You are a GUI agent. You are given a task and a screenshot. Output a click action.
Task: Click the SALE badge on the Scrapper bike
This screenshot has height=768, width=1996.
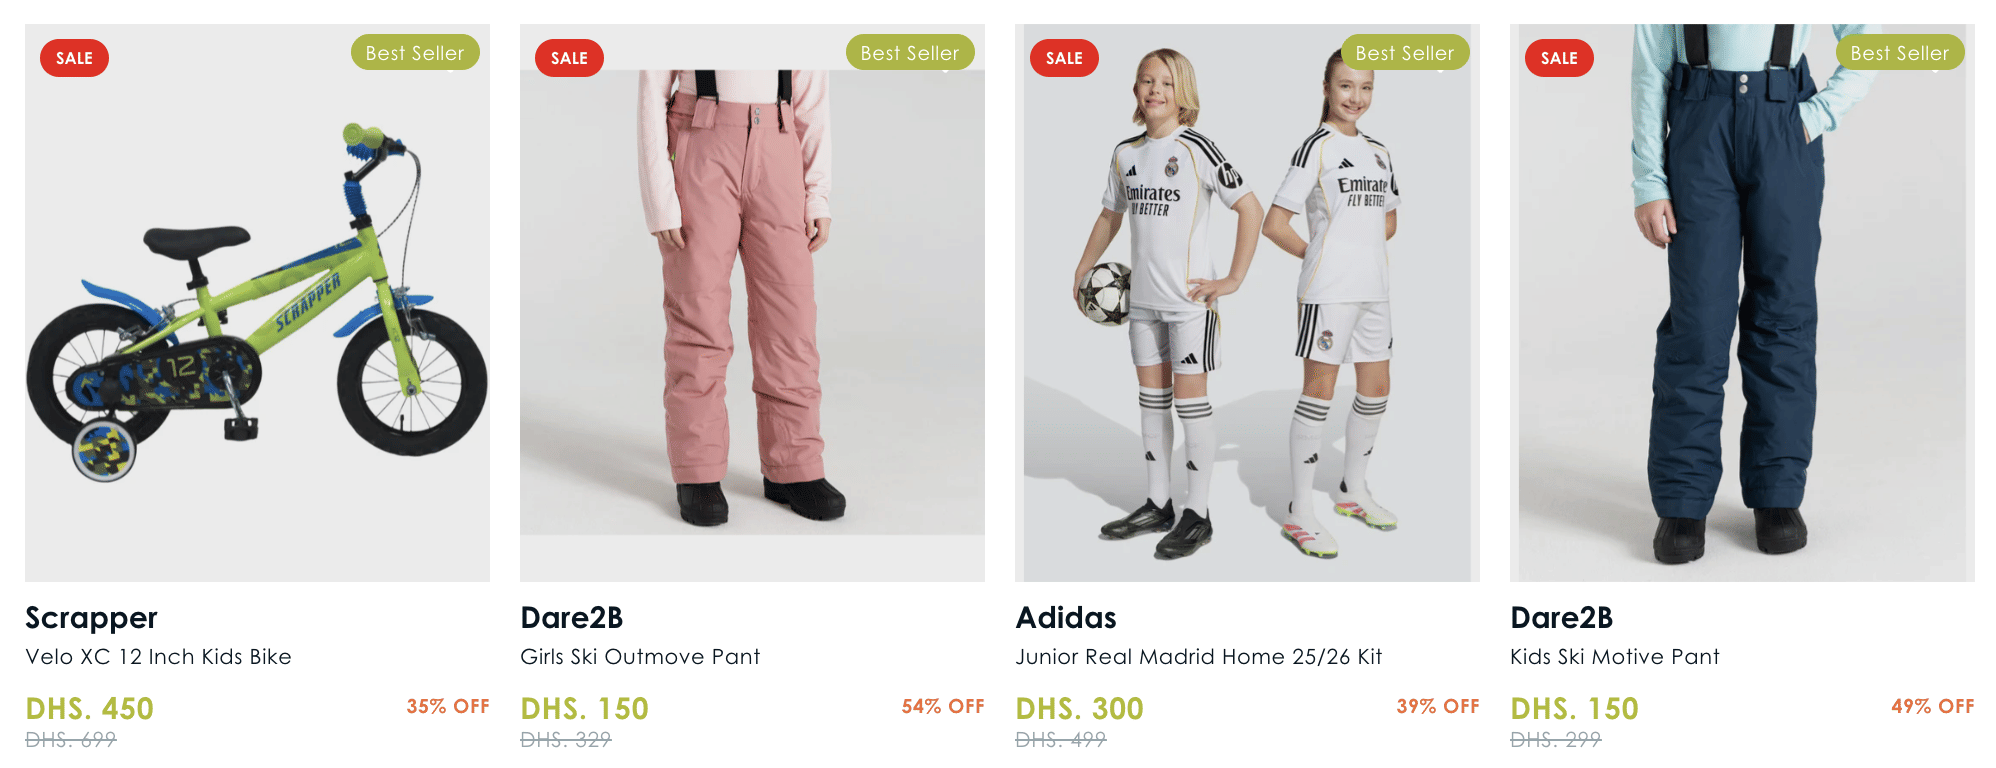74,58
